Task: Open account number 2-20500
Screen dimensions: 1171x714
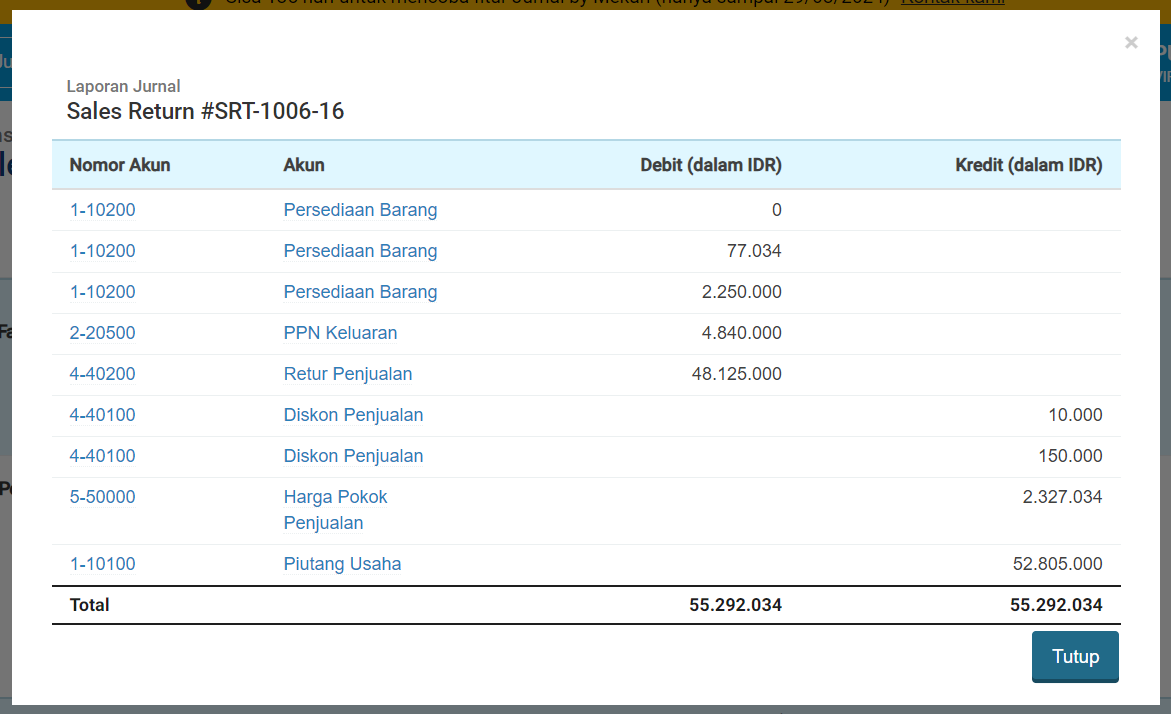Action: pos(102,333)
